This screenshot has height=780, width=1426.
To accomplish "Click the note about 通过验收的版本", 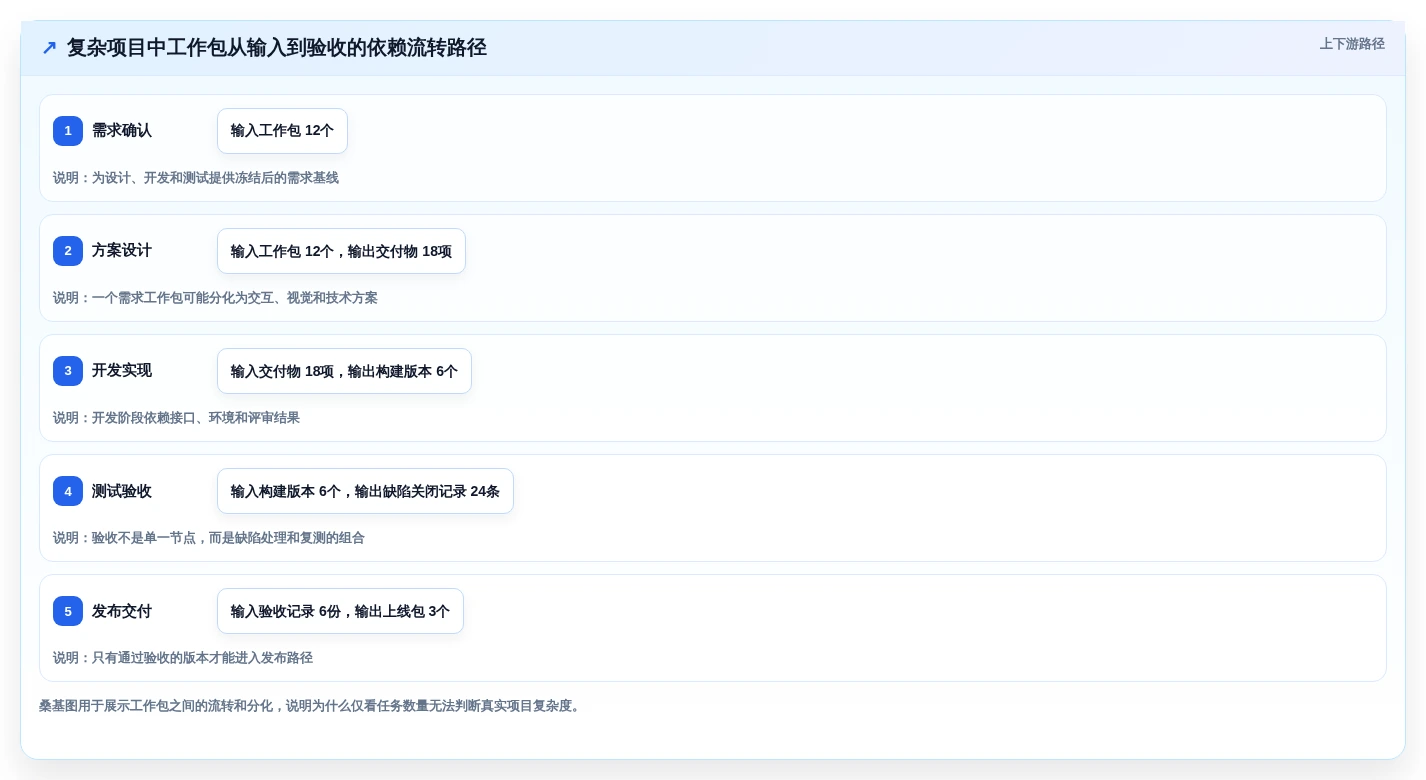I will (183, 658).
